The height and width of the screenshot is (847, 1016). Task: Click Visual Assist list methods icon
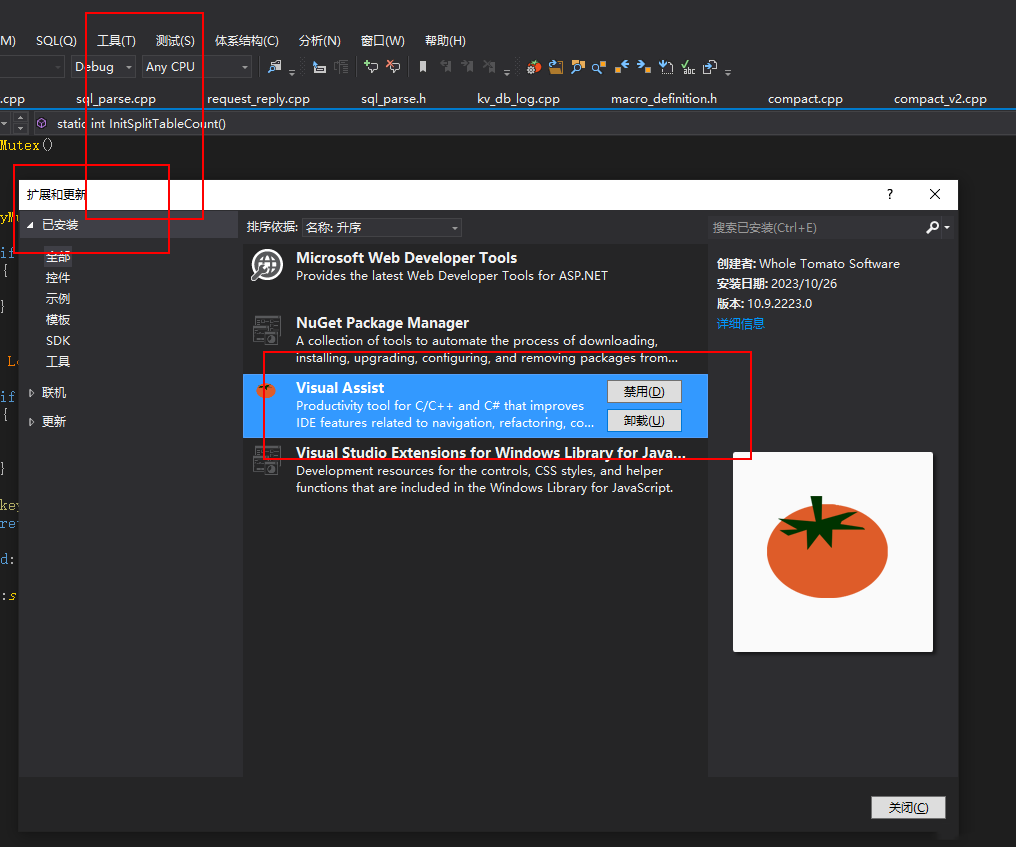(x=666, y=67)
